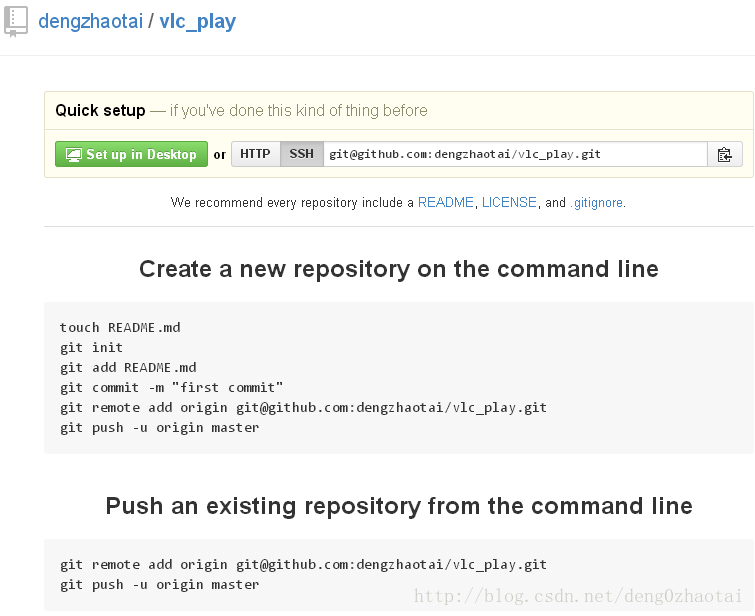
Task: Click the 'git init' command line
Action: click(91, 348)
